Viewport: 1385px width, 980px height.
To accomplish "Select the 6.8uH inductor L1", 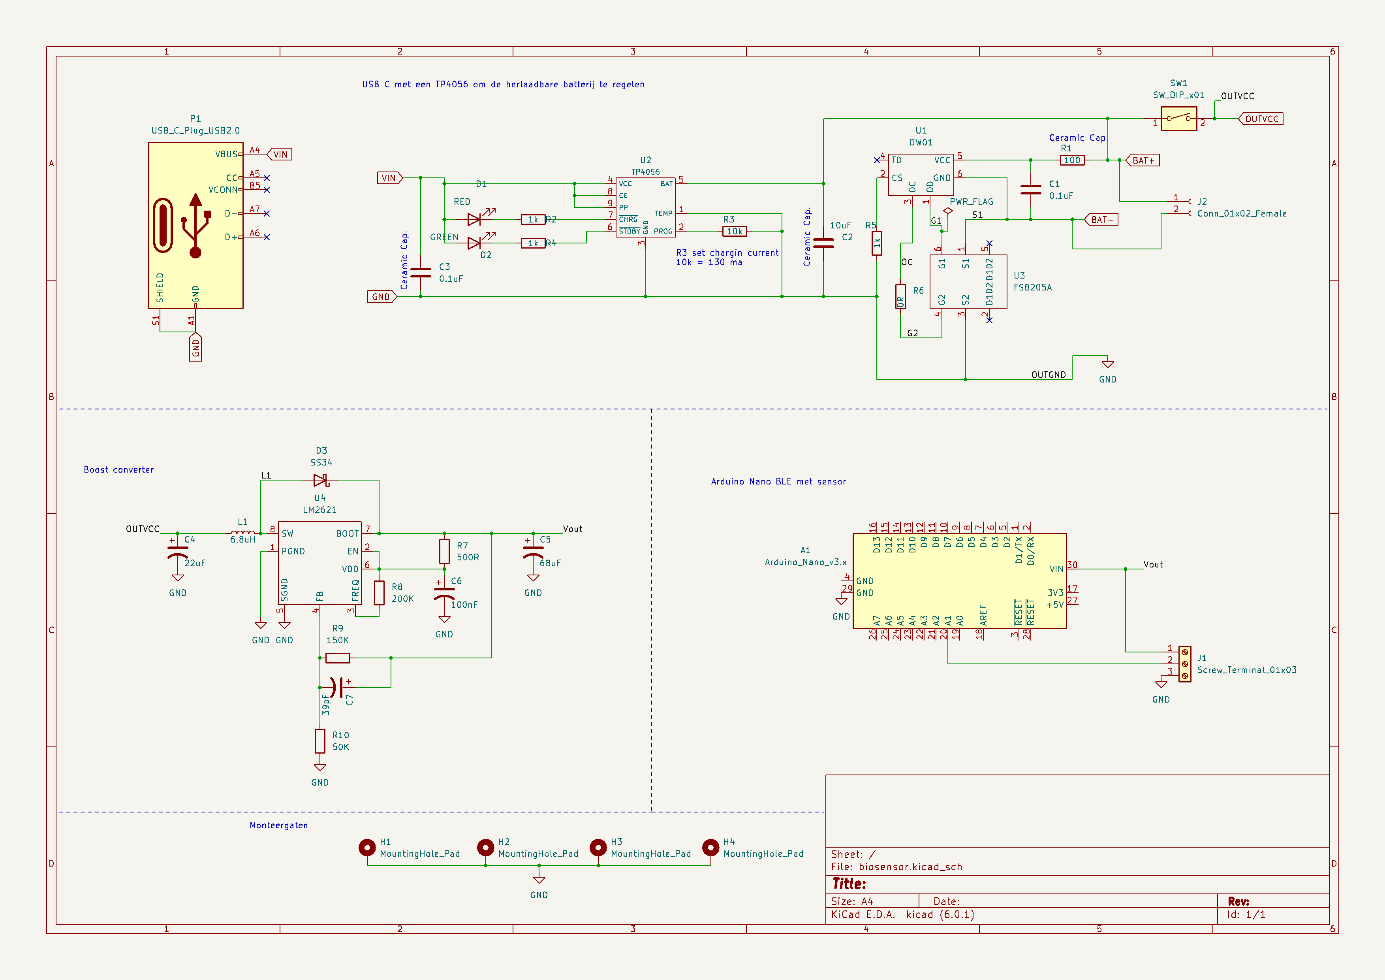I will click(242, 532).
